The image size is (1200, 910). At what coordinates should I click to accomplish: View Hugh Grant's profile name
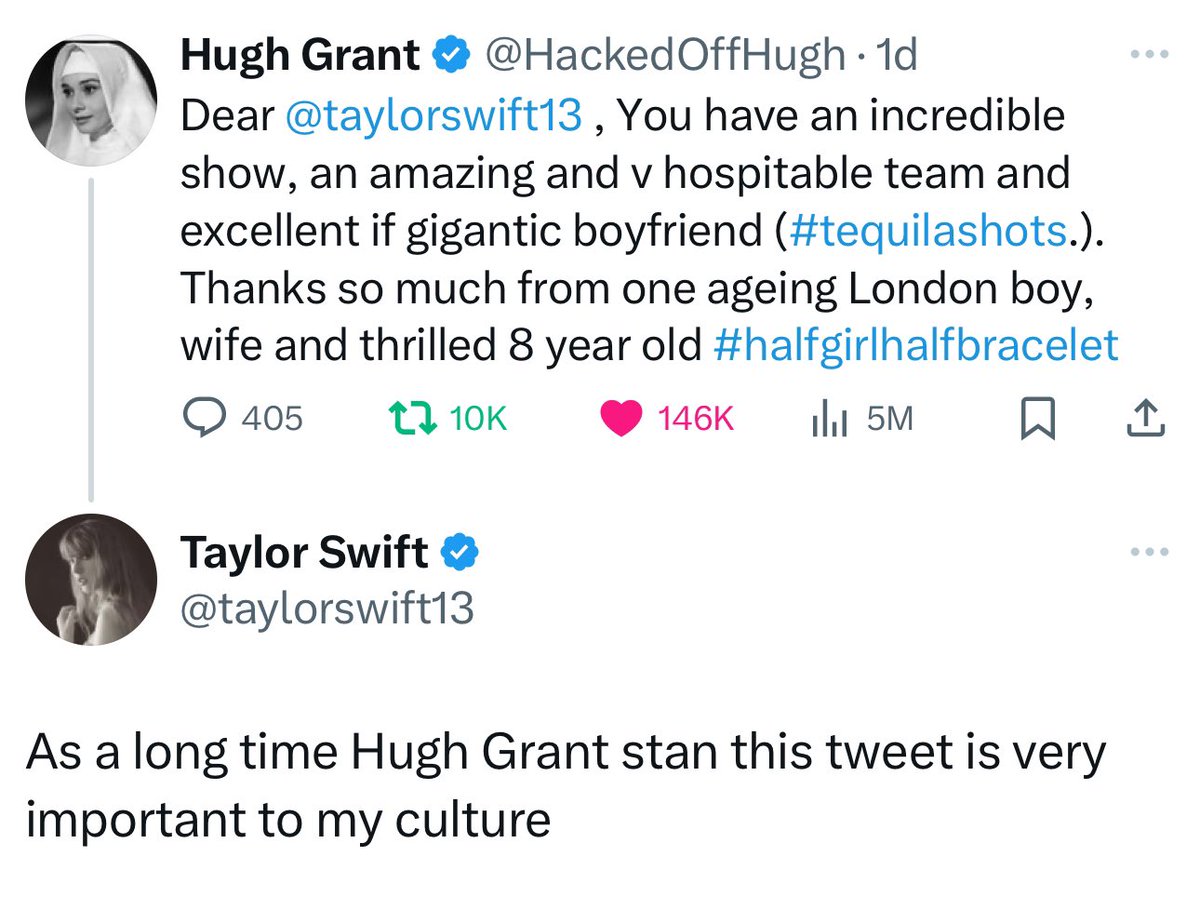[298, 56]
